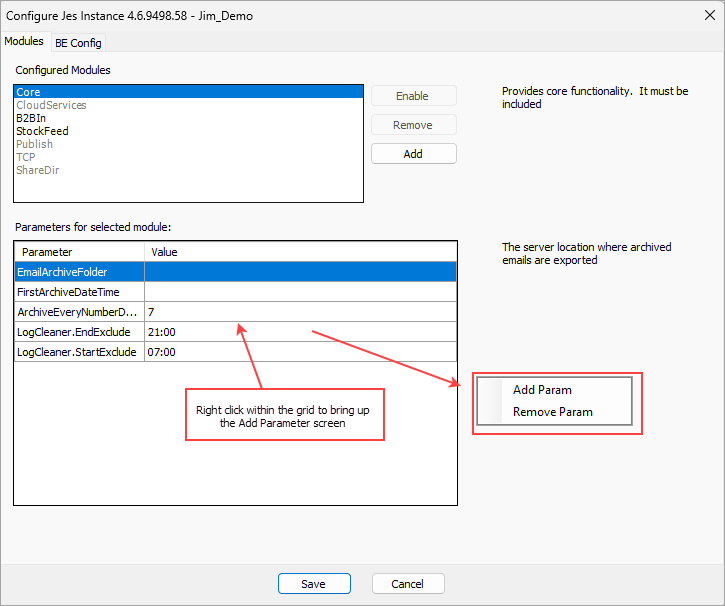725x606 pixels.
Task: Select the ShareDir module entry
Action: 37,170
